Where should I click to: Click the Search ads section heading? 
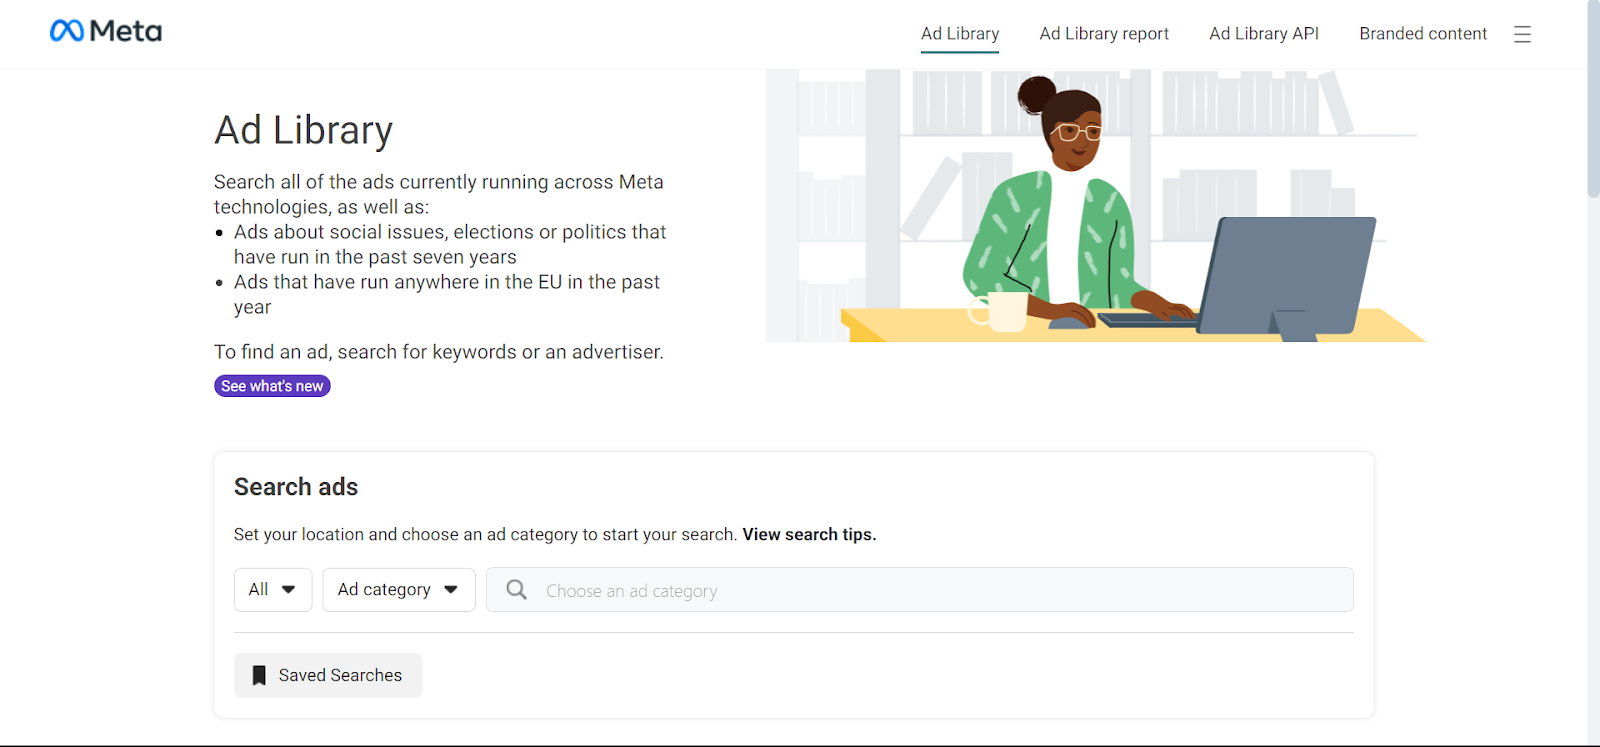pyautogui.click(x=296, y=487)
